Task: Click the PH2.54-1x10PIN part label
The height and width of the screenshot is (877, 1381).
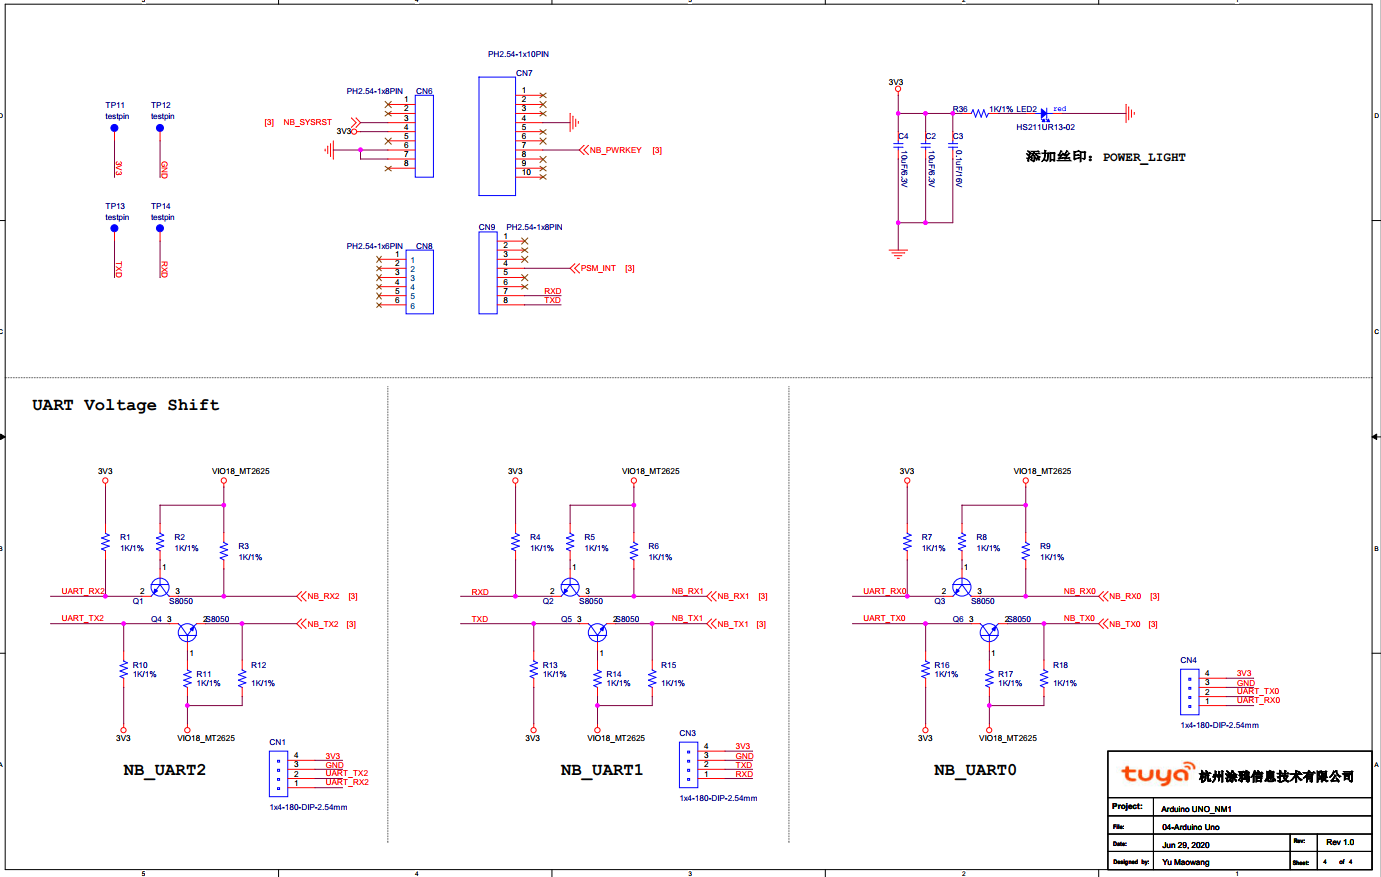Action: tap(518, 54)
